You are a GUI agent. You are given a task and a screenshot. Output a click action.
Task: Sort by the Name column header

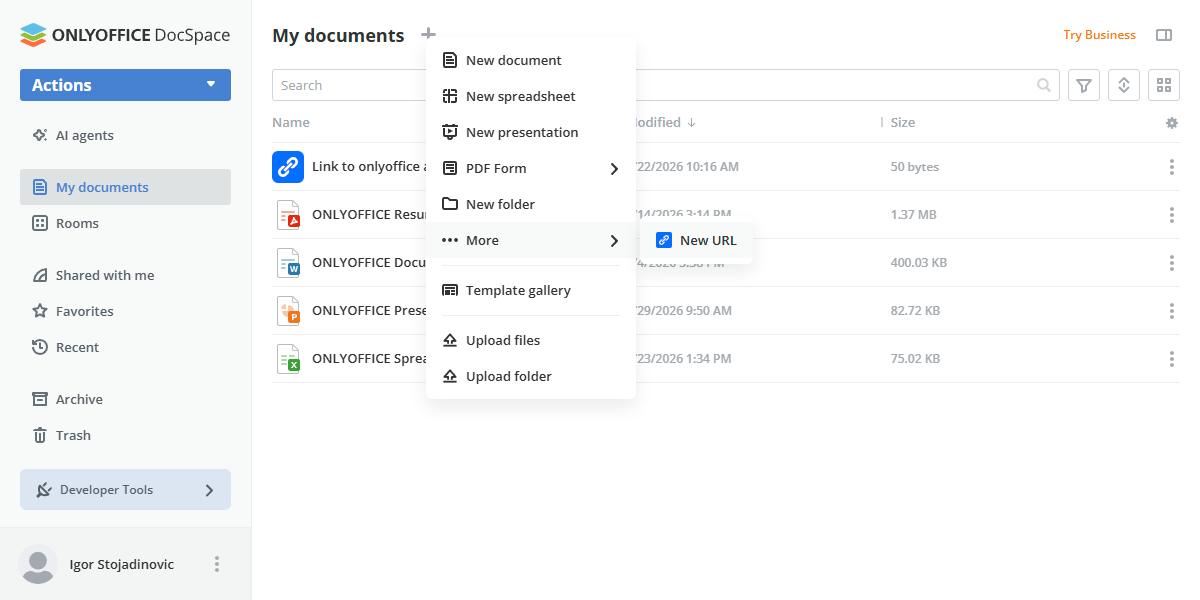click(x=291, y=123)
